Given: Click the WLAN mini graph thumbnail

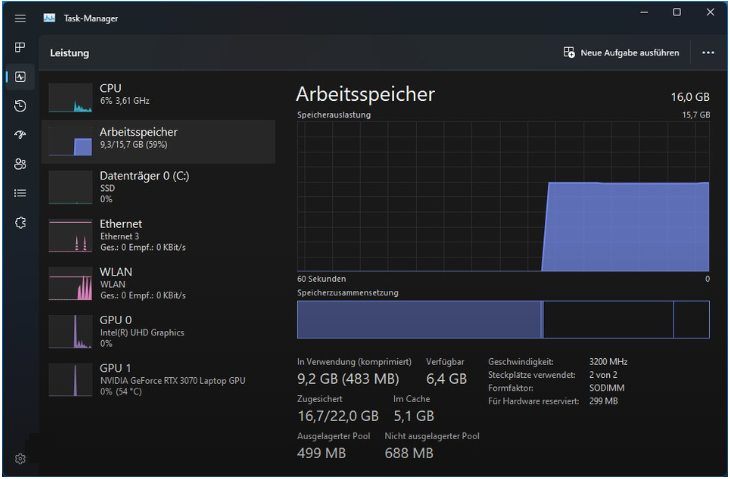Looking at the screenshot, I should 70,283.
